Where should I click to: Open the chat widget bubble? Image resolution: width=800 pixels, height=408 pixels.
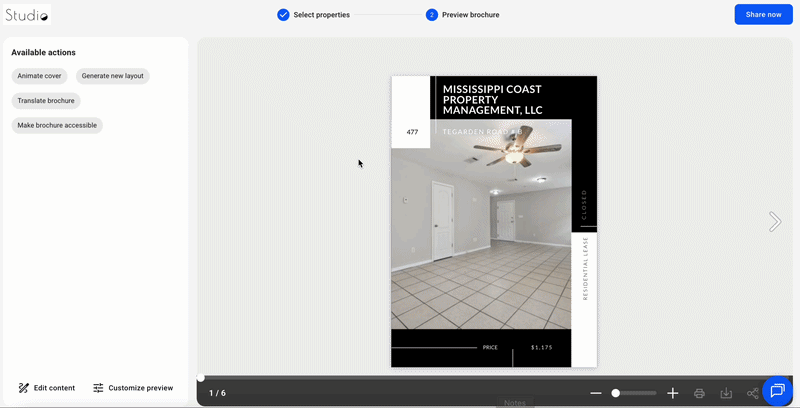pos(777,391)
